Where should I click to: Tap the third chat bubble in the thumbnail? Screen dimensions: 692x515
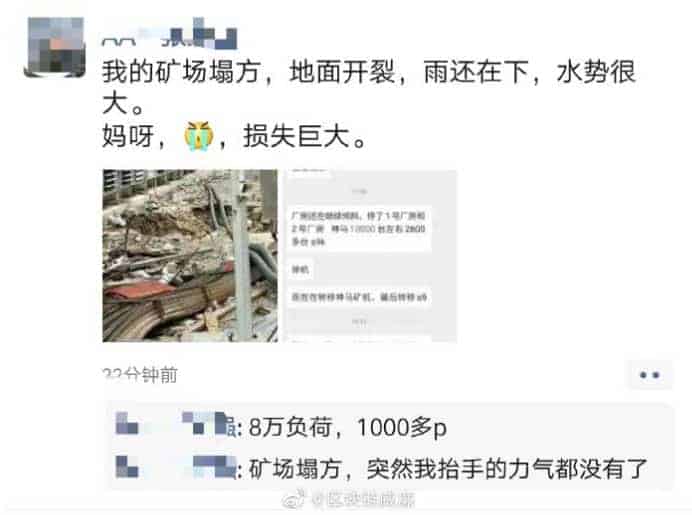[359, 297]
